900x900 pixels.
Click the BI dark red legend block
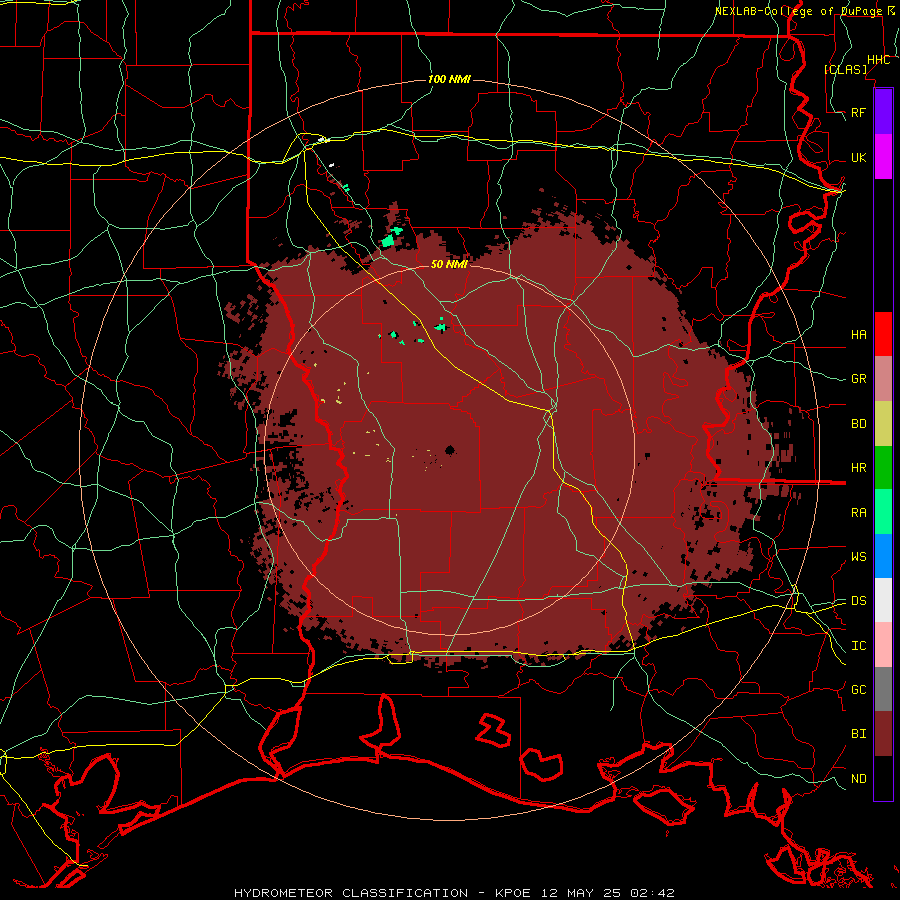coord(883,734)
